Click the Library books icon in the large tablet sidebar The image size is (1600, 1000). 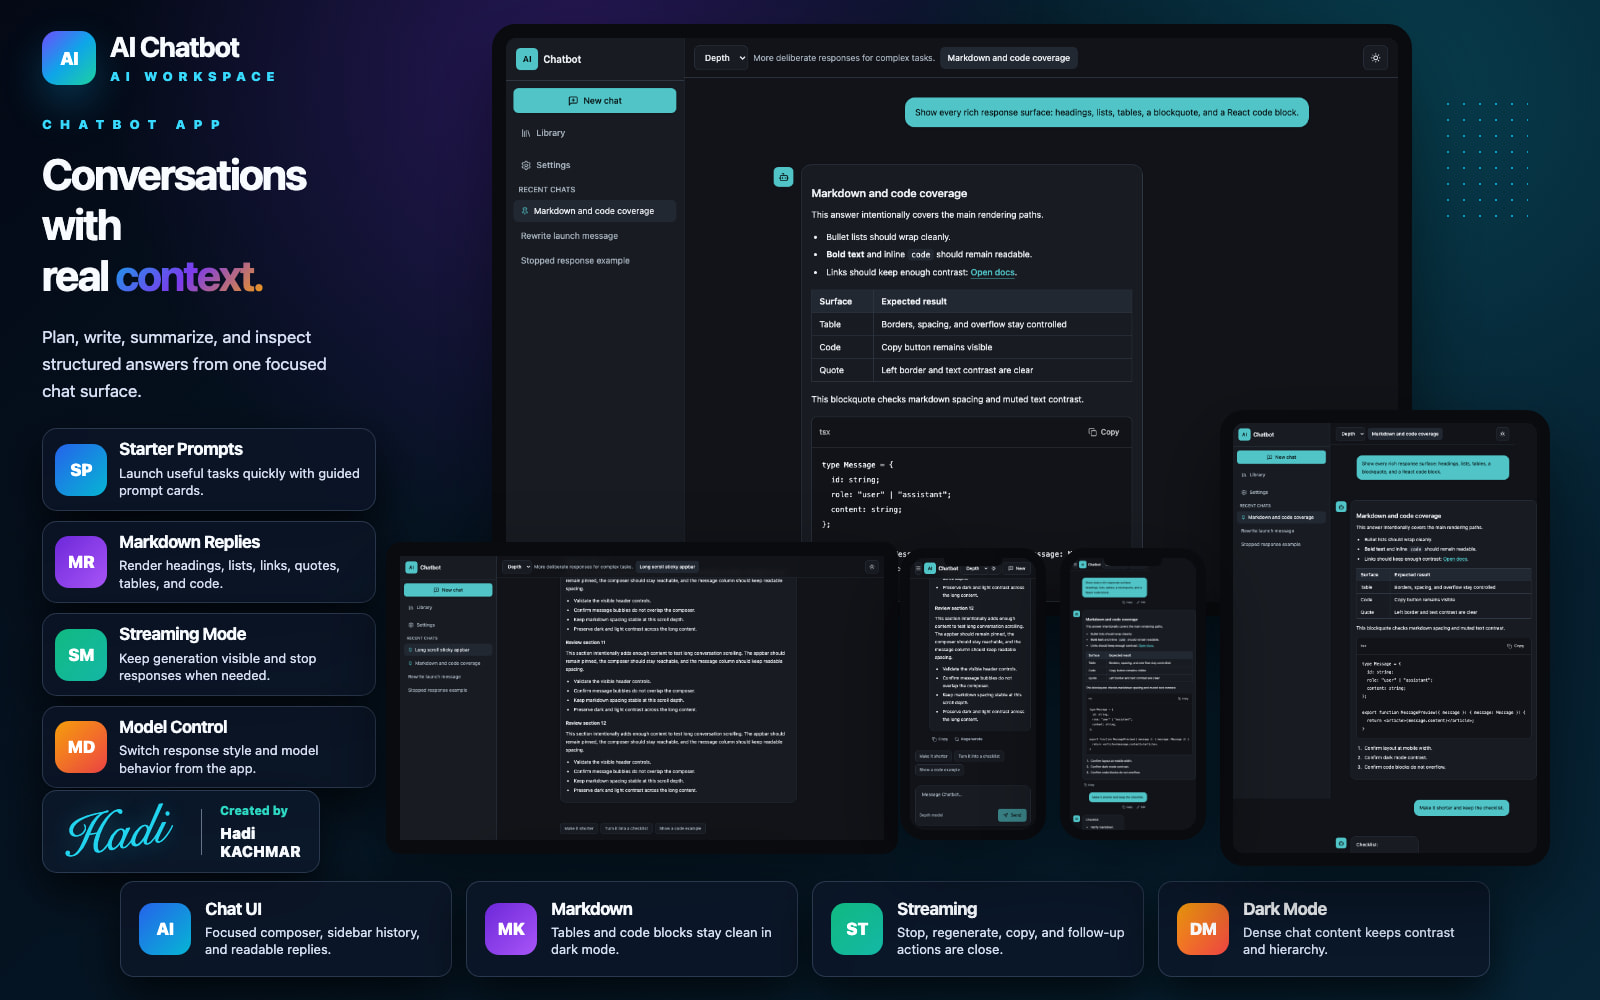[x=526, y=133]
